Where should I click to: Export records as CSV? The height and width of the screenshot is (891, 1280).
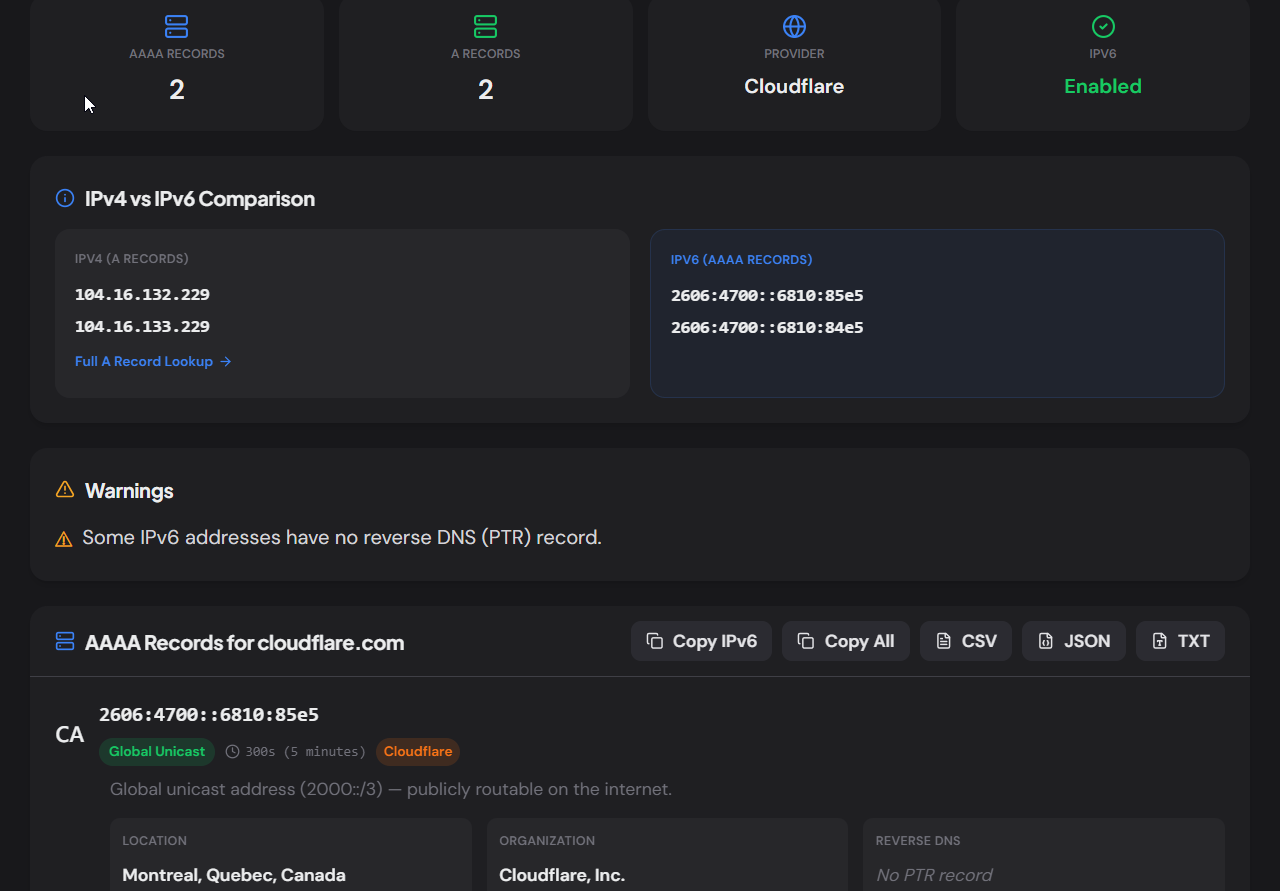point(966,641)
